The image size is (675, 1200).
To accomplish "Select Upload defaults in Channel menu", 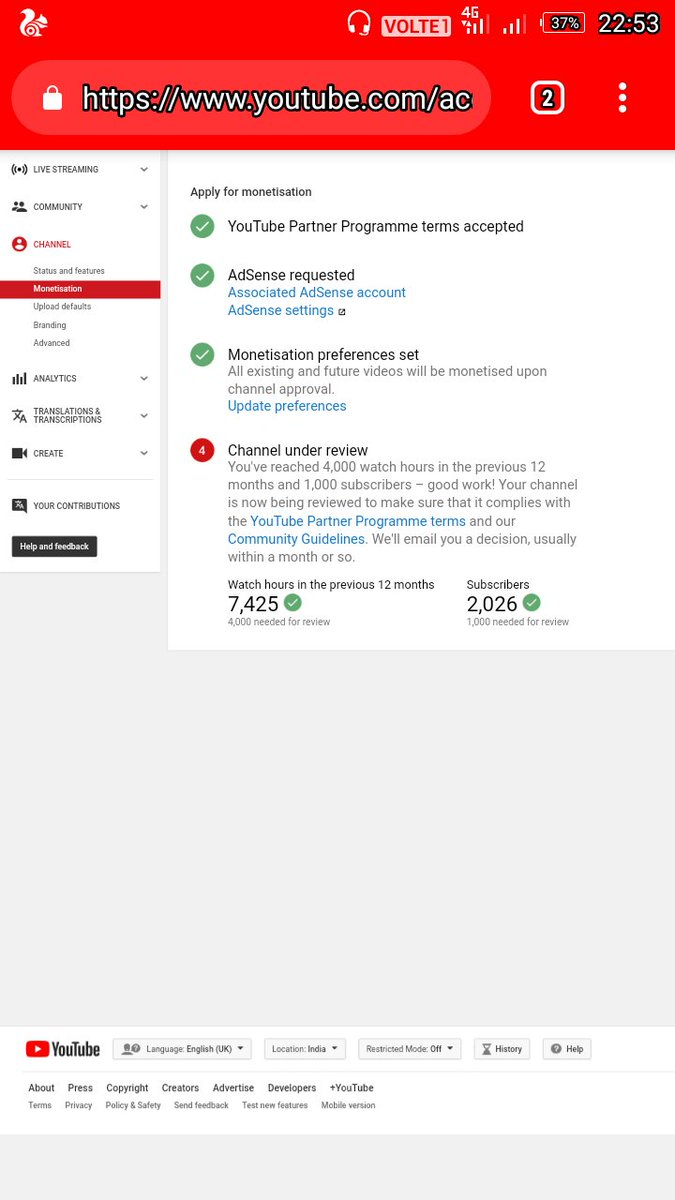I will tap(62, 307).
